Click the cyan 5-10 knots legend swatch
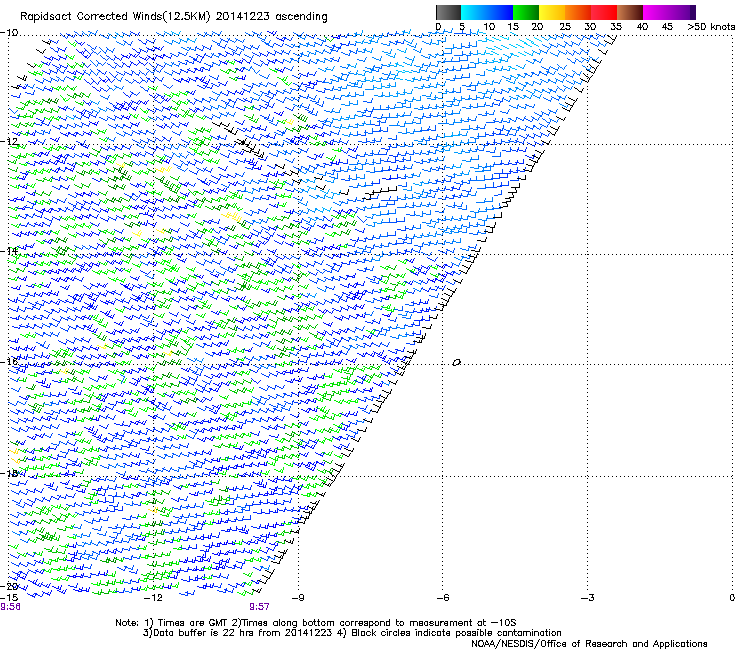The image size is (740, 650). [x=474, y=12]
